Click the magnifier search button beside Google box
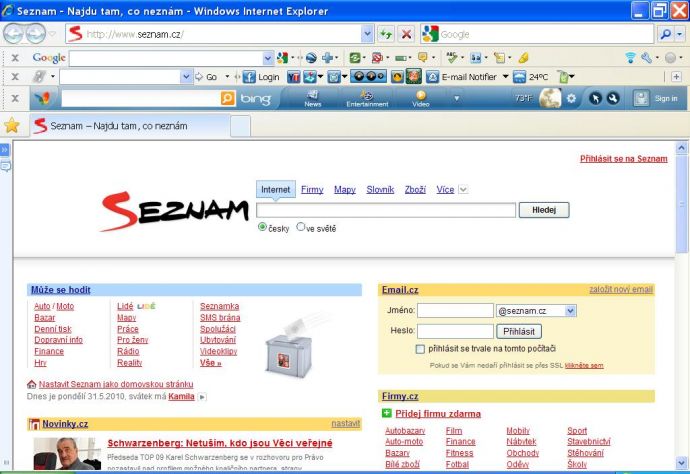This screenshot has width=690, height=474. coord(666,34)
